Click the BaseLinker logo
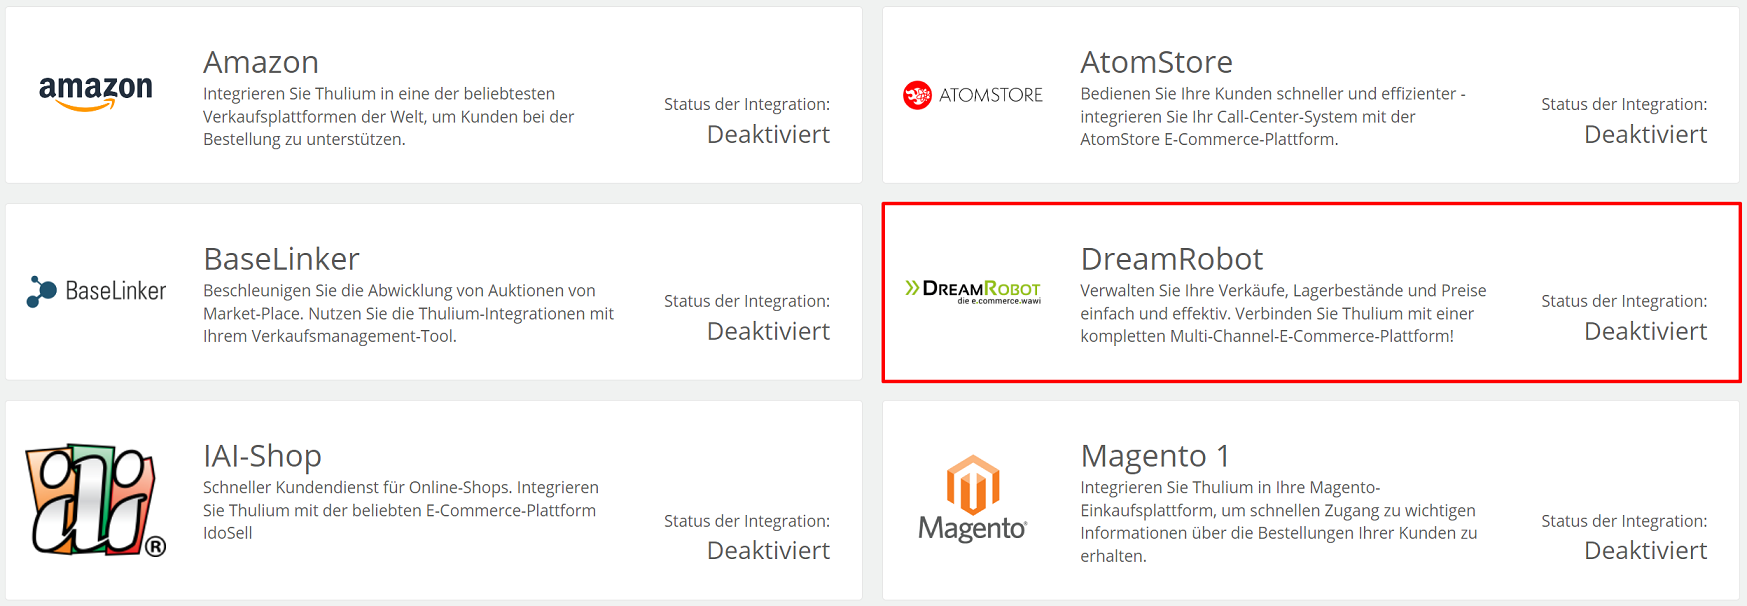This screenshot has width=1747, height=606. pos(96,291)
